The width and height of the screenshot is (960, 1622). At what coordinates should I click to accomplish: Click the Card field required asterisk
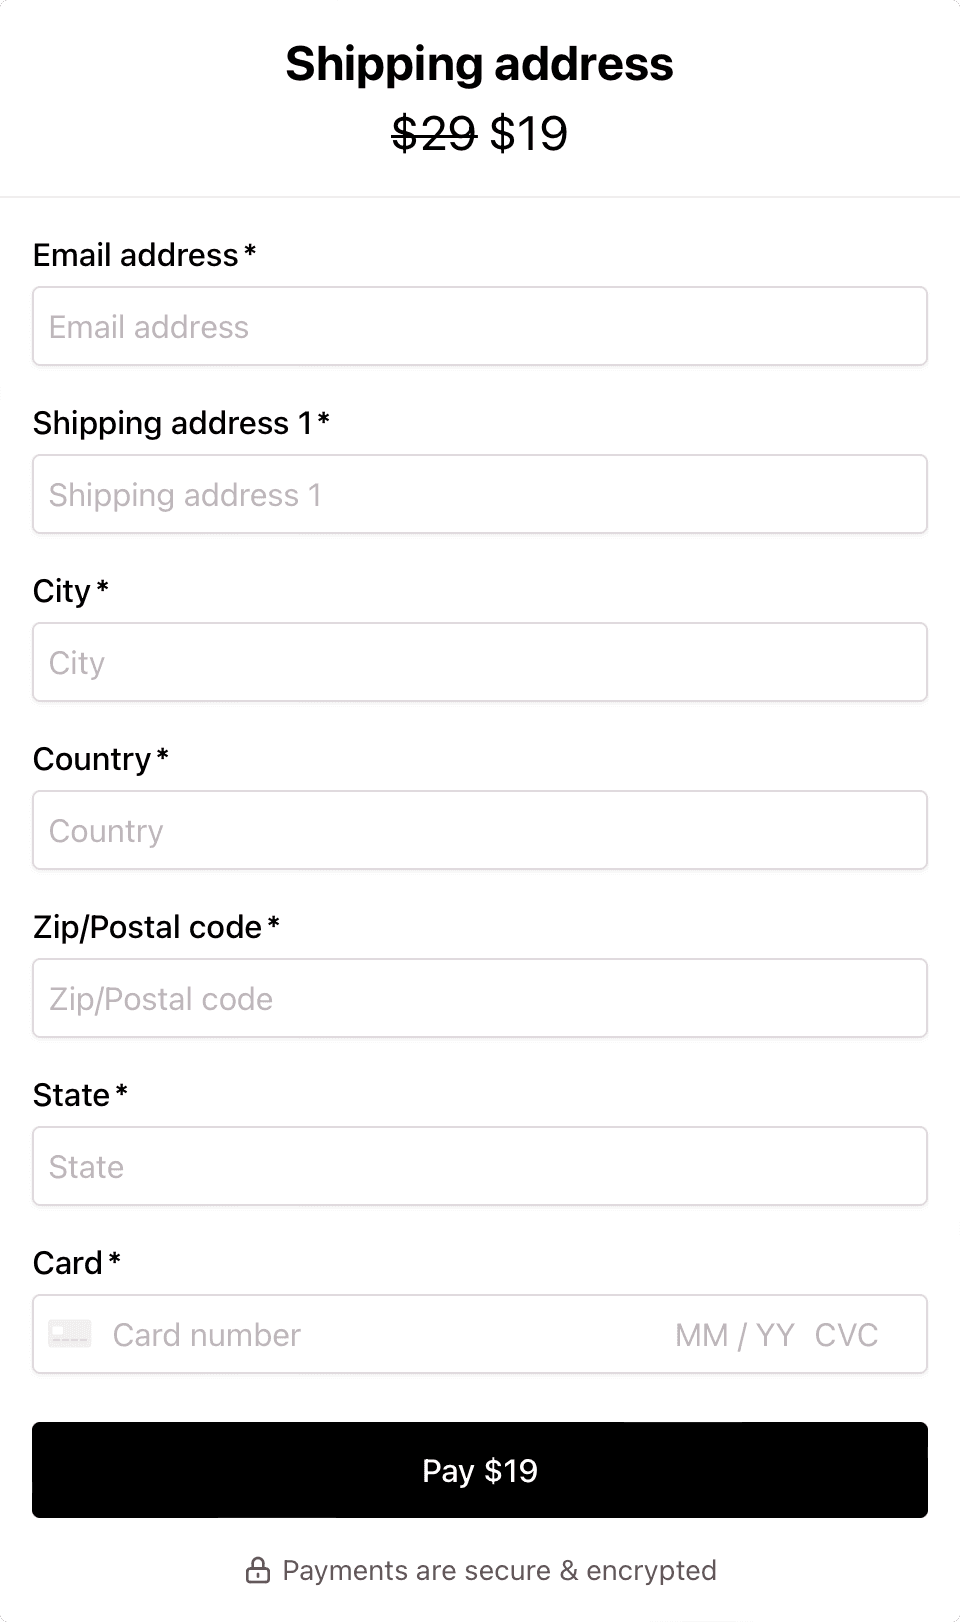[114, 1260]
